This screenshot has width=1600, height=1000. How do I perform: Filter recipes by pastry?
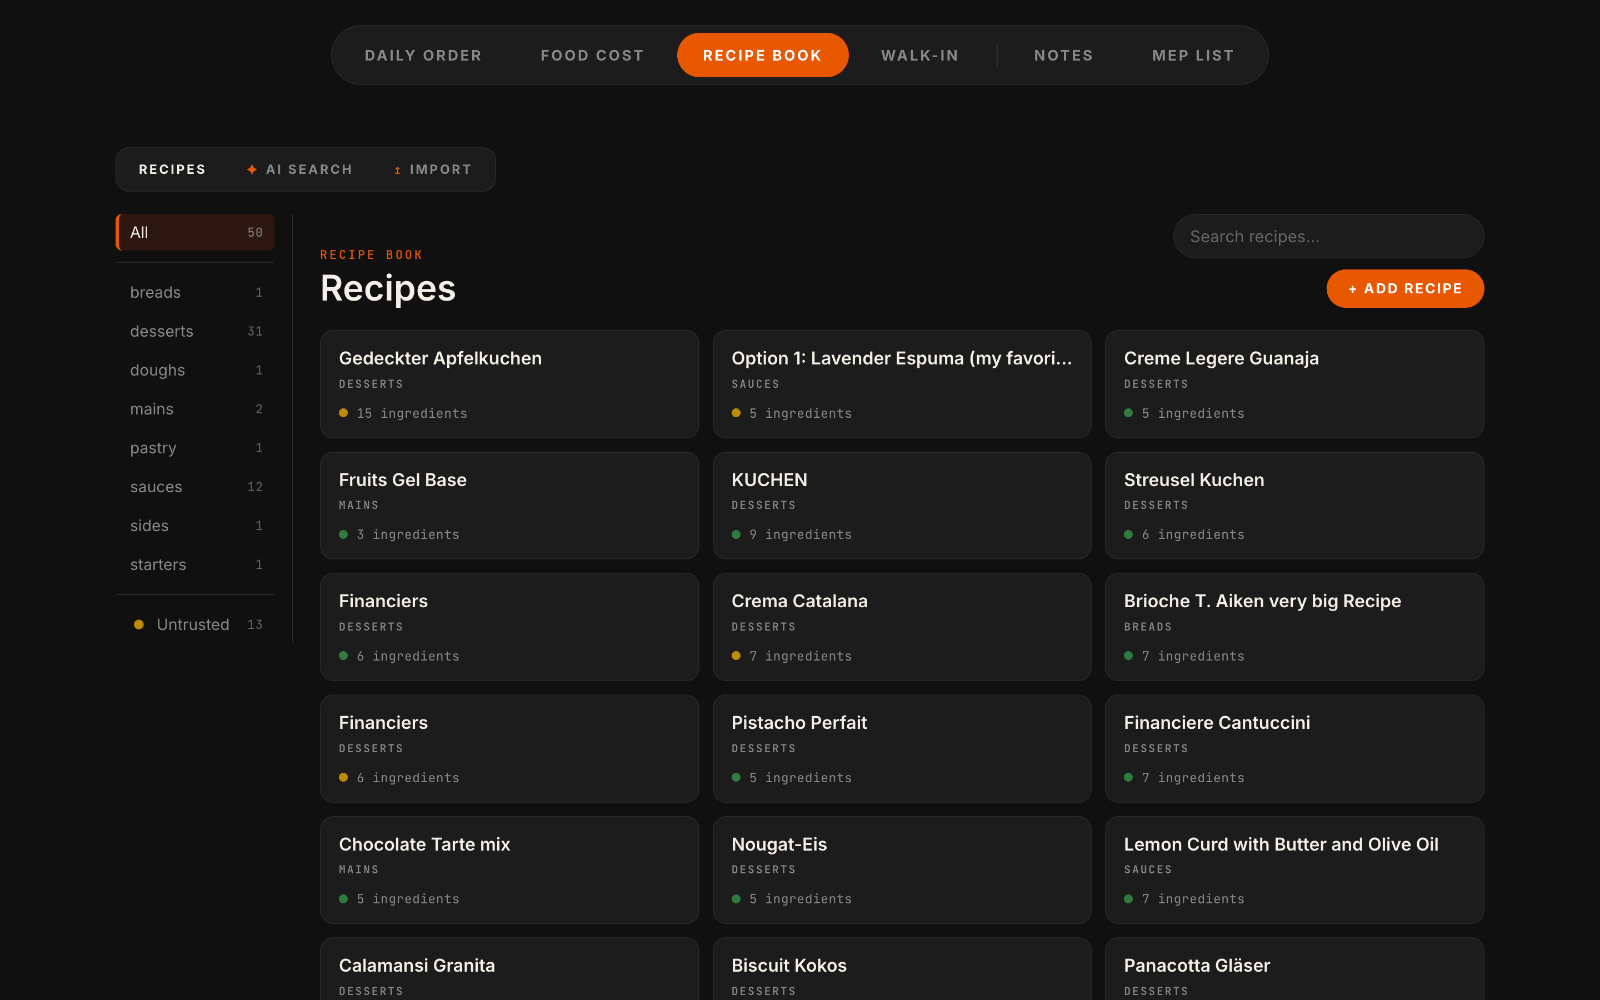pos(196,448)
